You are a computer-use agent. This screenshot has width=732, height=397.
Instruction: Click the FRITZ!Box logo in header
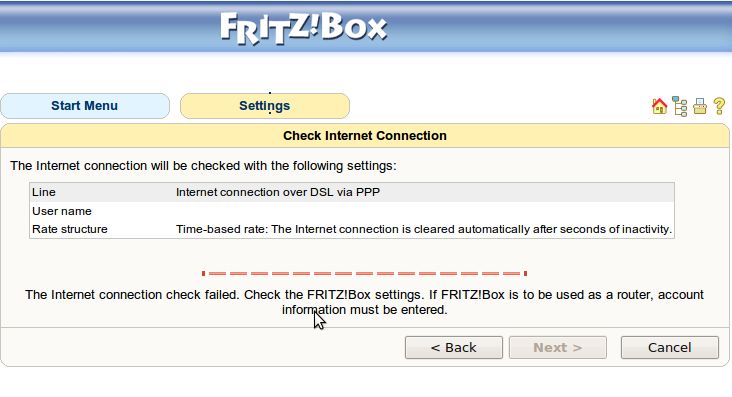303,28
